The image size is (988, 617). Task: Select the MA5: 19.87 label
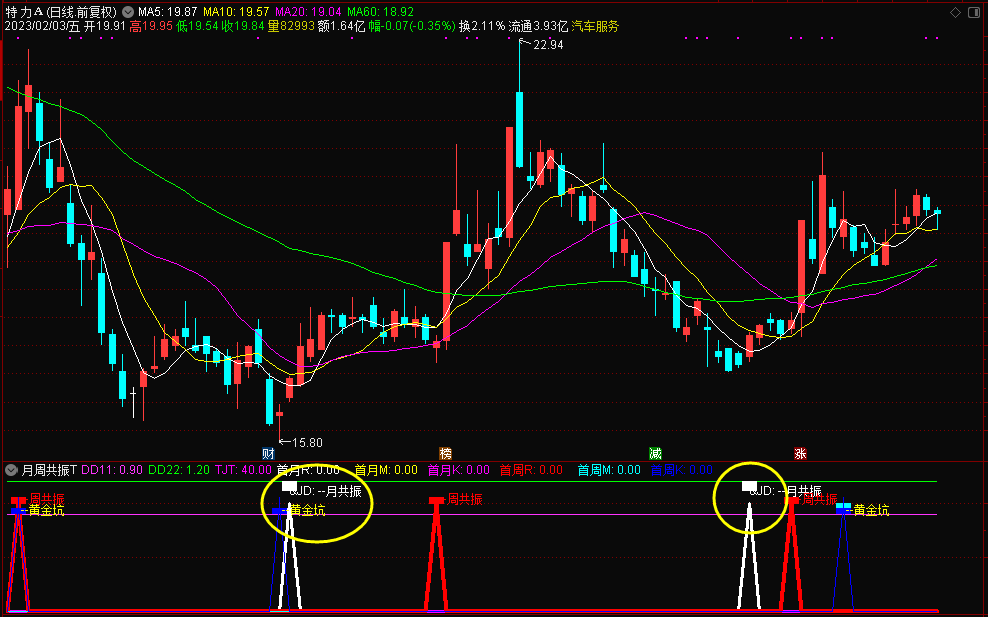point(168,12)
